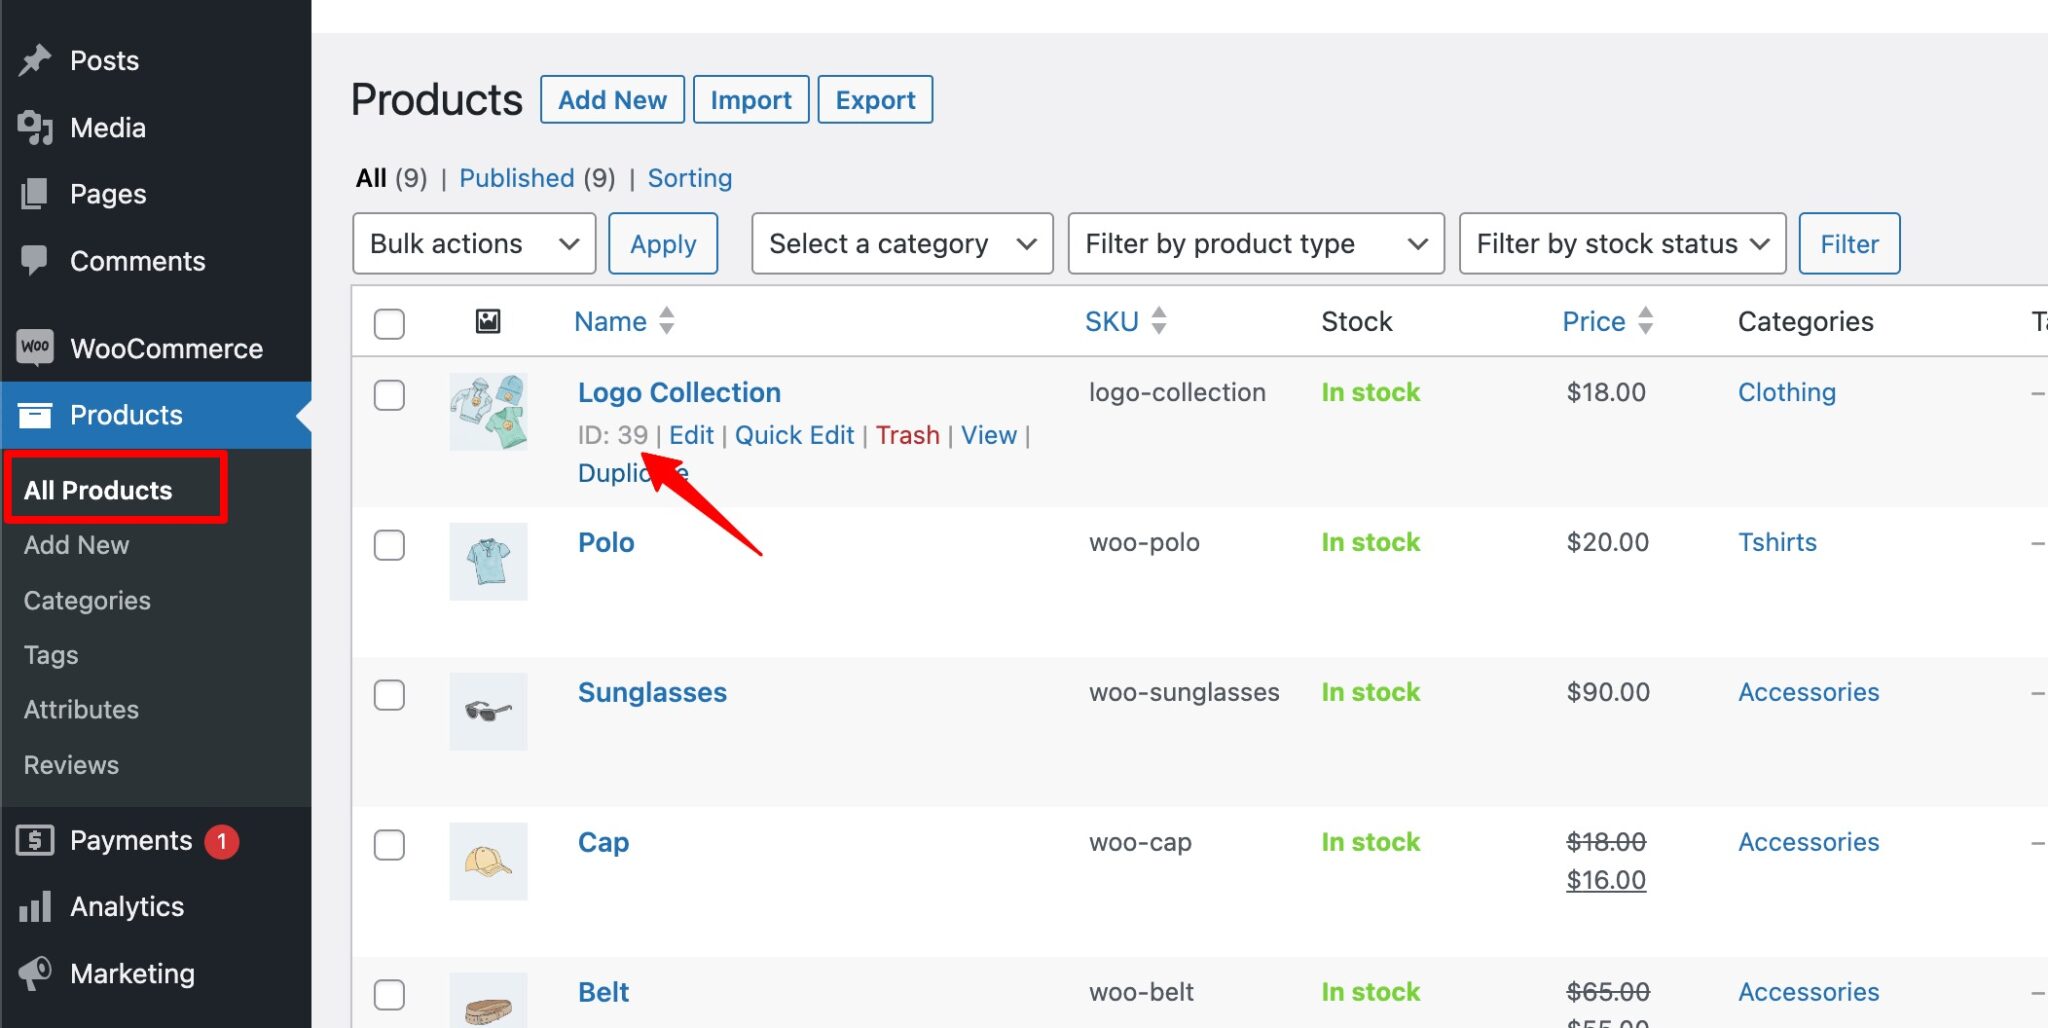Click the image column header icon
2048x1028 pixels.
488,321
